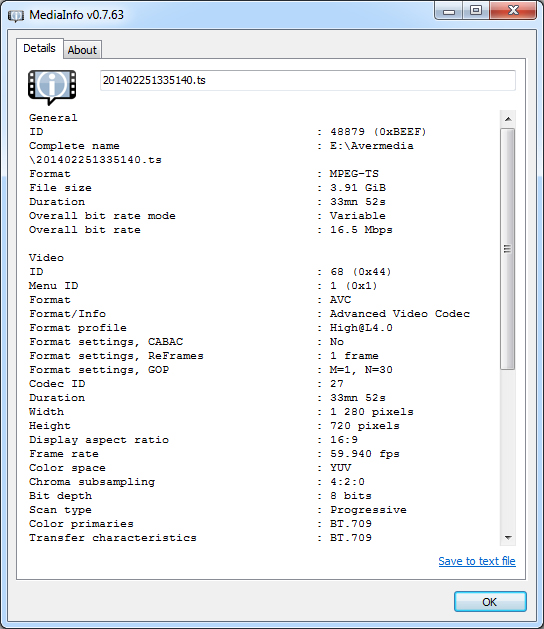Click the '68 (0x44)' video ID value
The image size is (544, 629).
coord(361,272)
